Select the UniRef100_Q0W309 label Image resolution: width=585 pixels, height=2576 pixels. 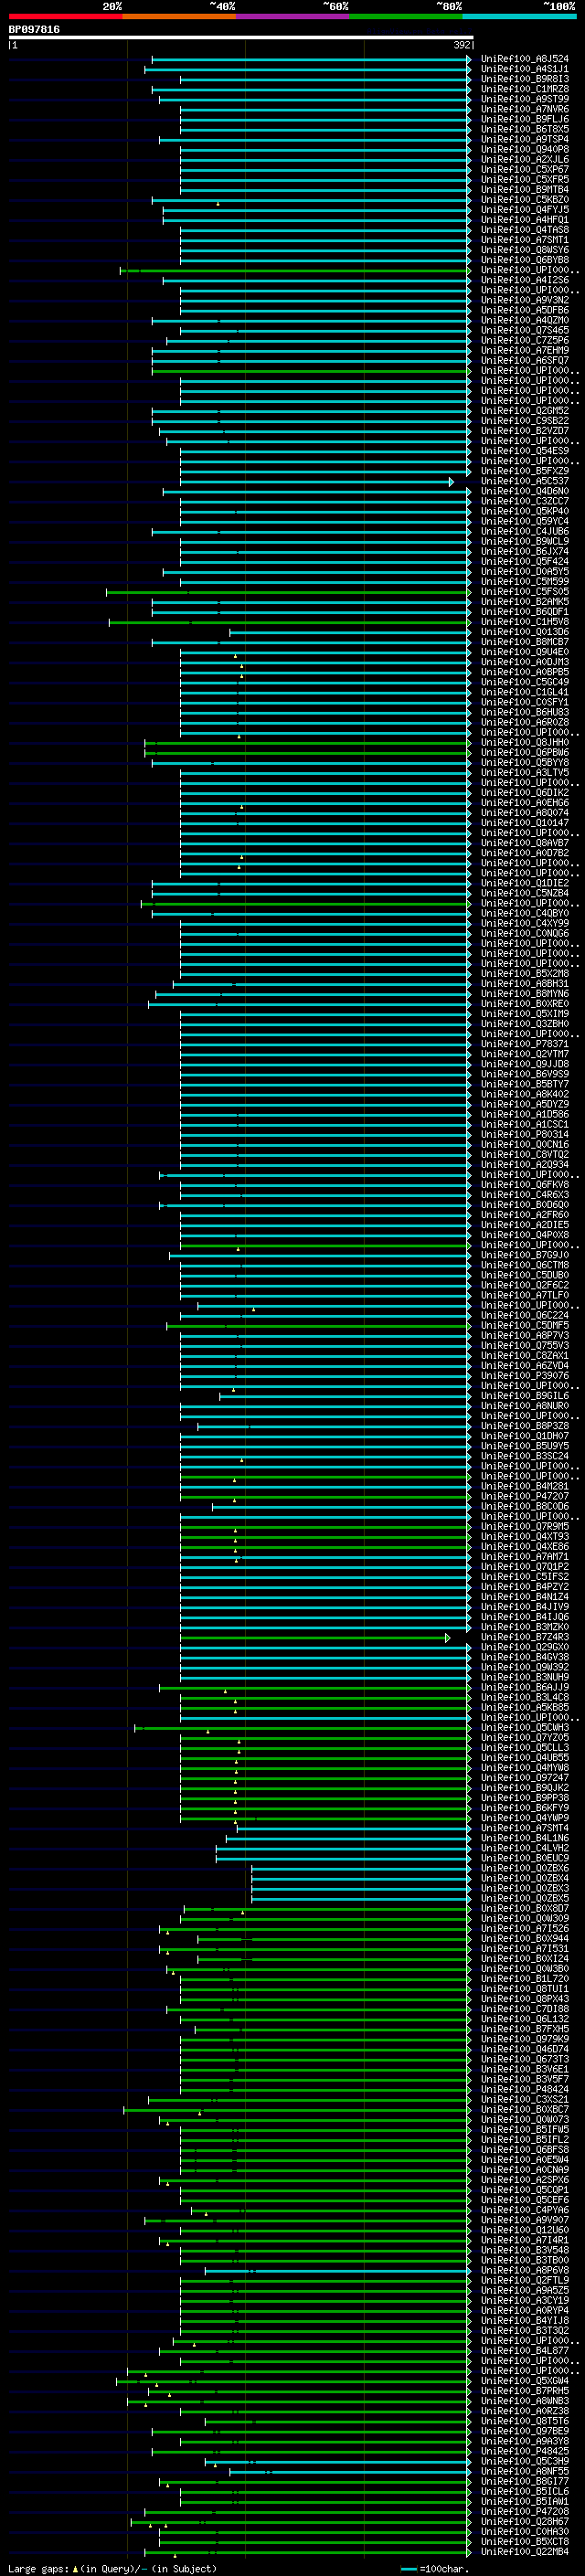tap(524, 1918)
